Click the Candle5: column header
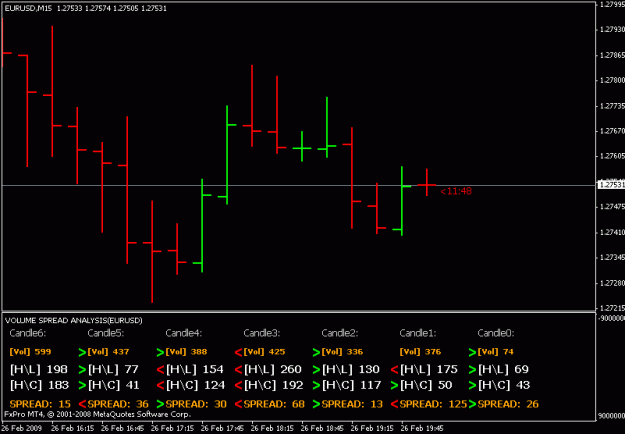Image resolution: width=625 pixels, height=434 pixels. point(106,333)
